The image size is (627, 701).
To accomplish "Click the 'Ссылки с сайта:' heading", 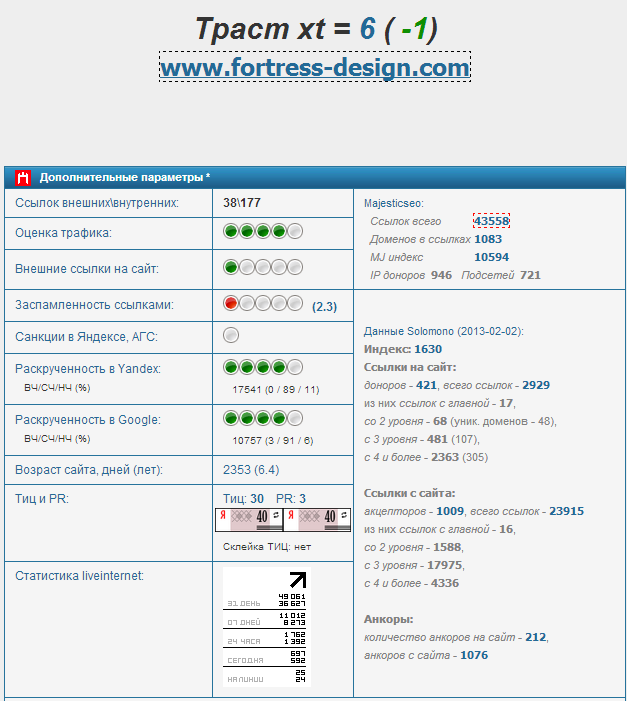I will click(410, 493).
